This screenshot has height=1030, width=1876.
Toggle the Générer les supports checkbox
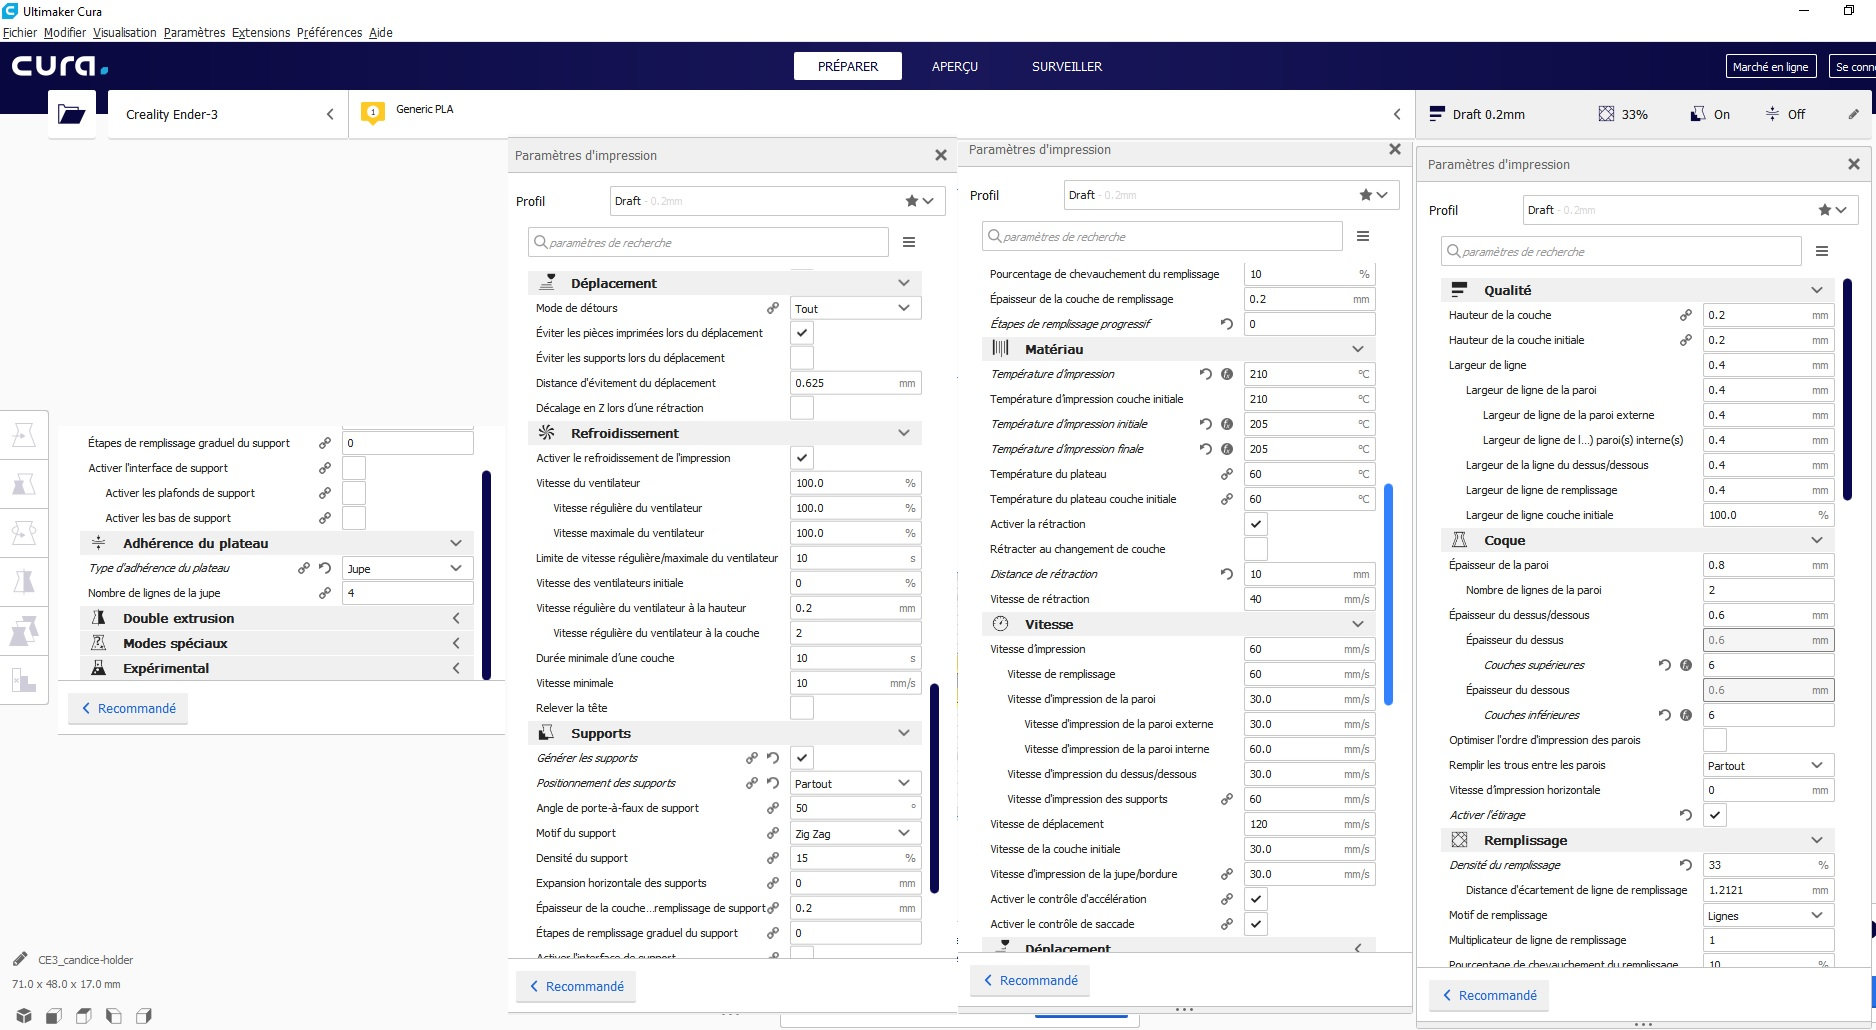[802, 758]
